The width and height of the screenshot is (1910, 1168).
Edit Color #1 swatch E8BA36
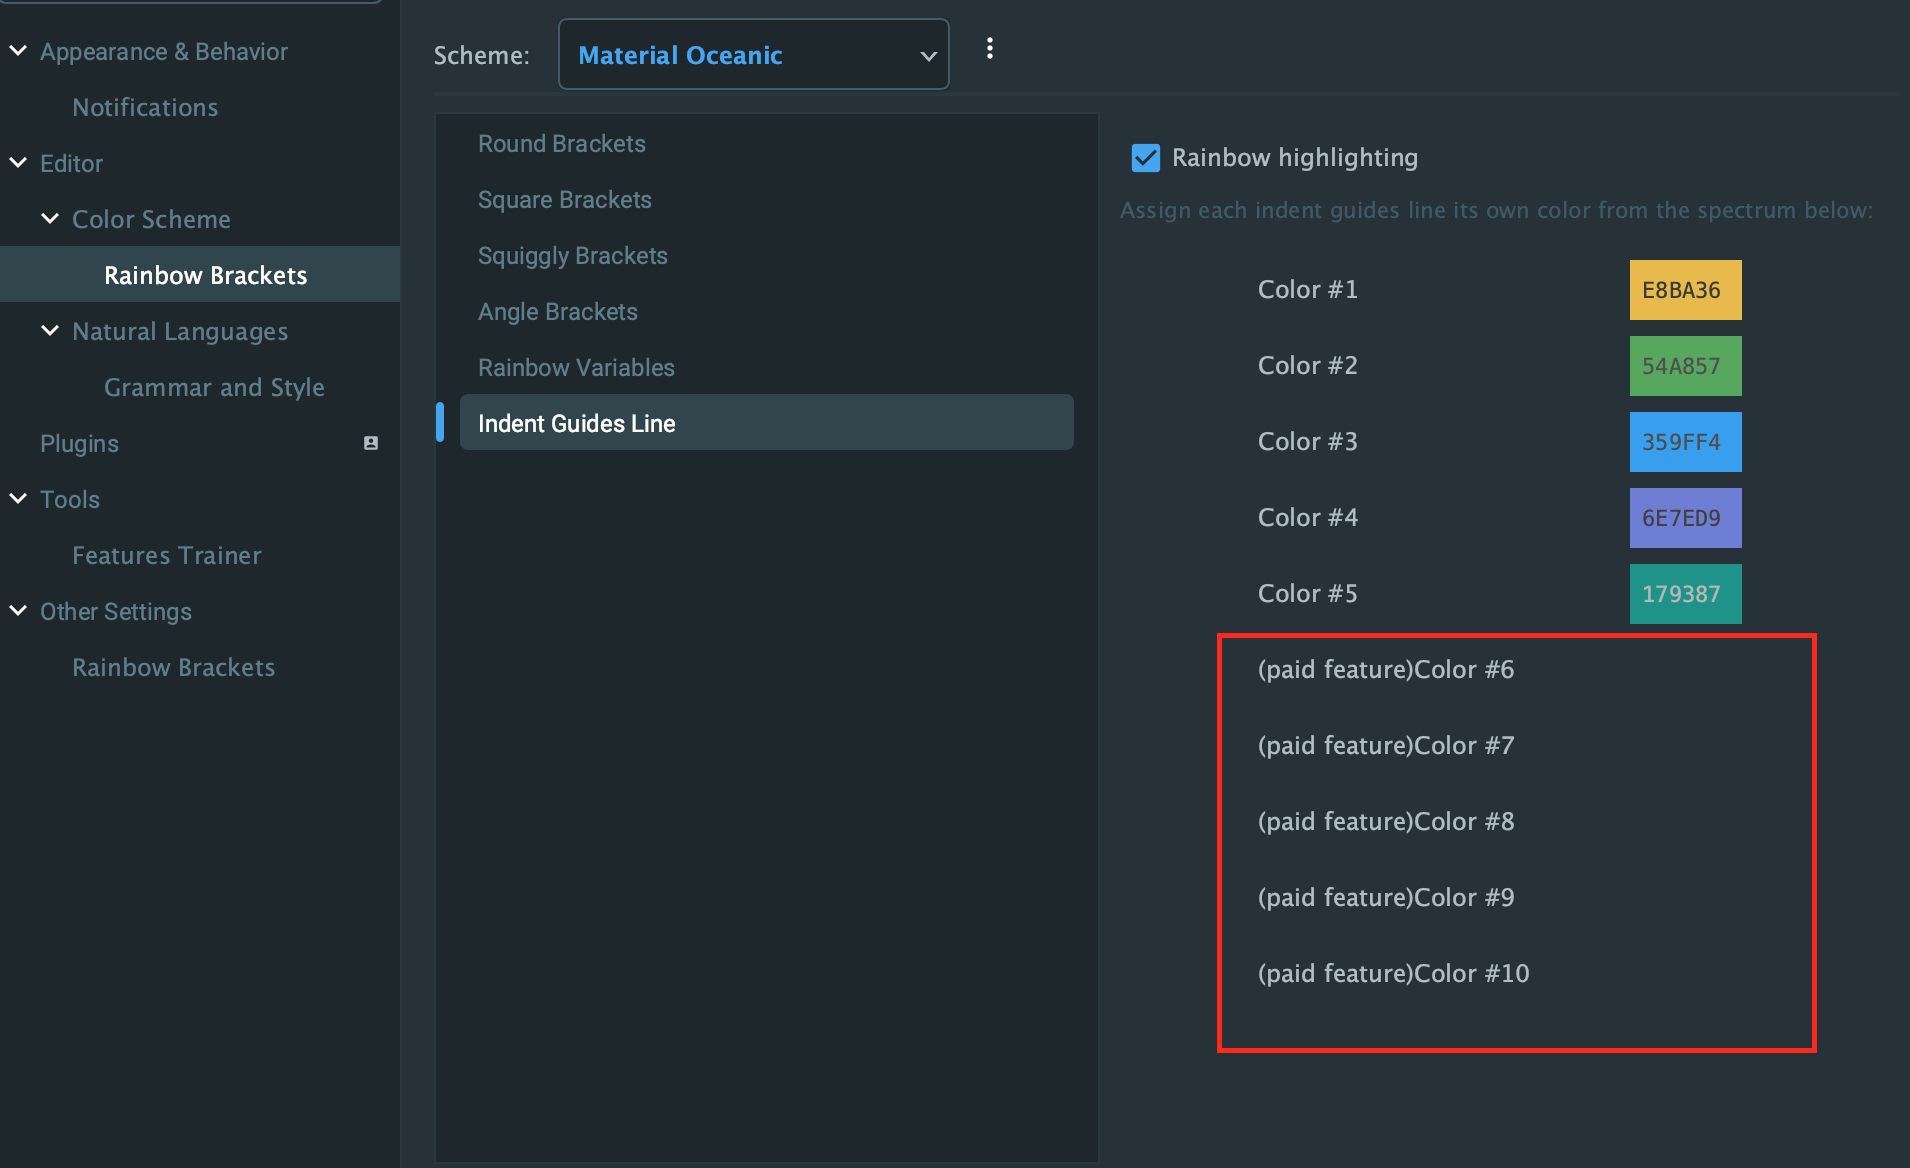(x=1684, y=289)
